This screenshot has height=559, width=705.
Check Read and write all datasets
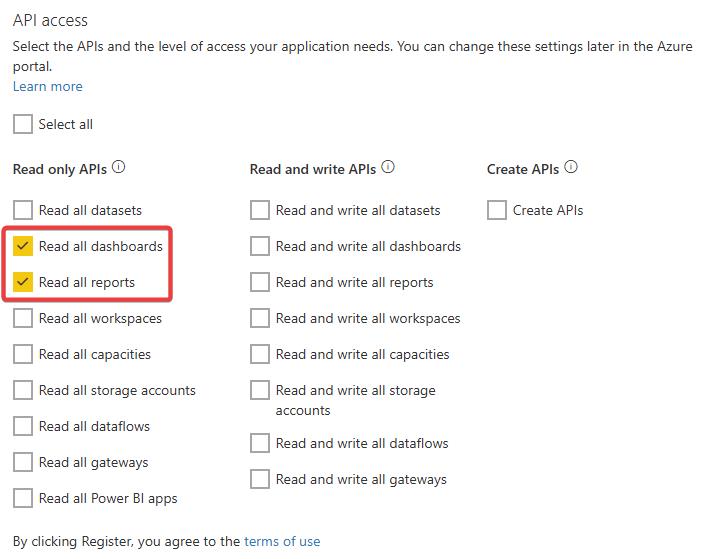coord(260,210)
